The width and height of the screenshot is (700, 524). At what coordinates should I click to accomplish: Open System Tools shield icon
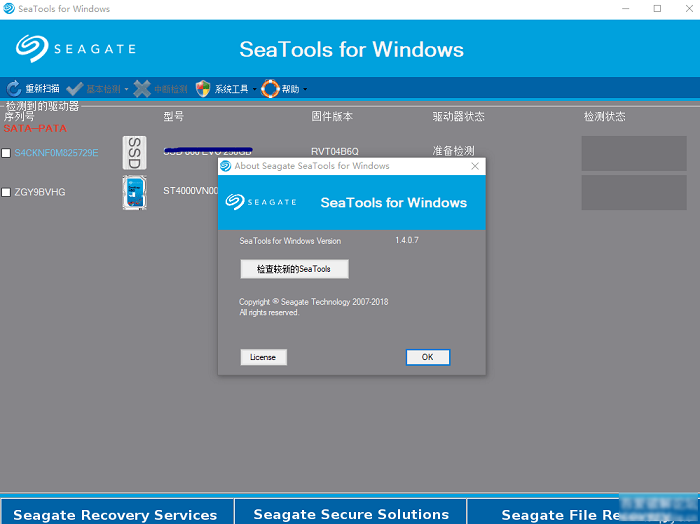point(203,89)
